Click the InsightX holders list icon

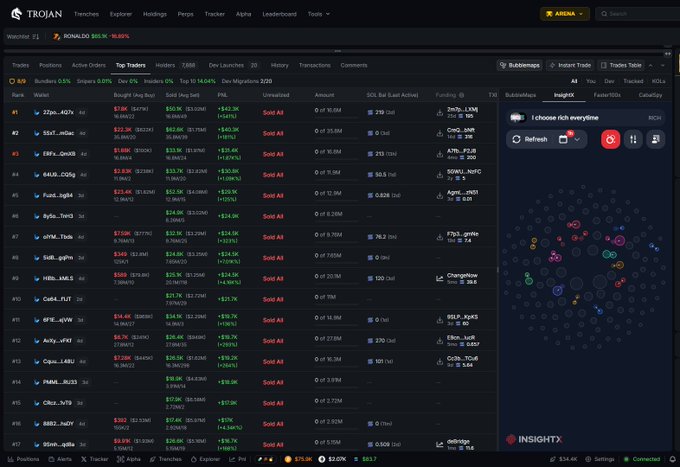click(x=655, y=139)
